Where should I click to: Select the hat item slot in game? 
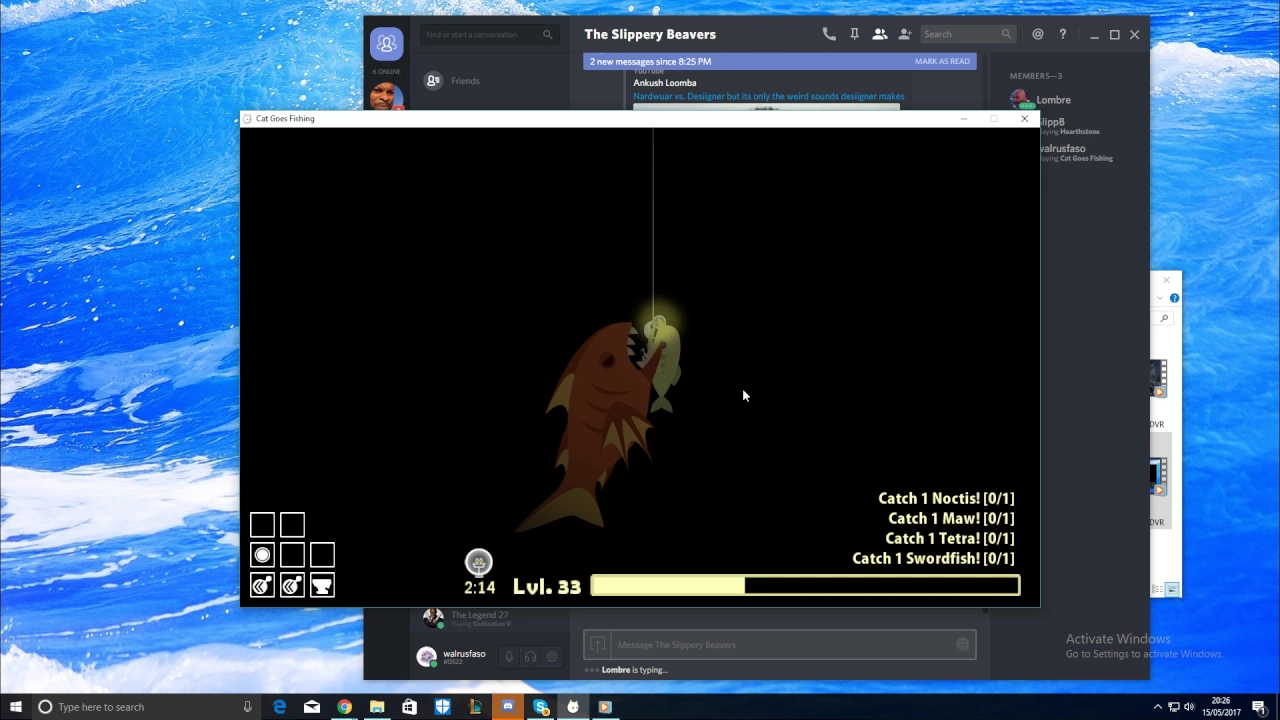(322, 586)
